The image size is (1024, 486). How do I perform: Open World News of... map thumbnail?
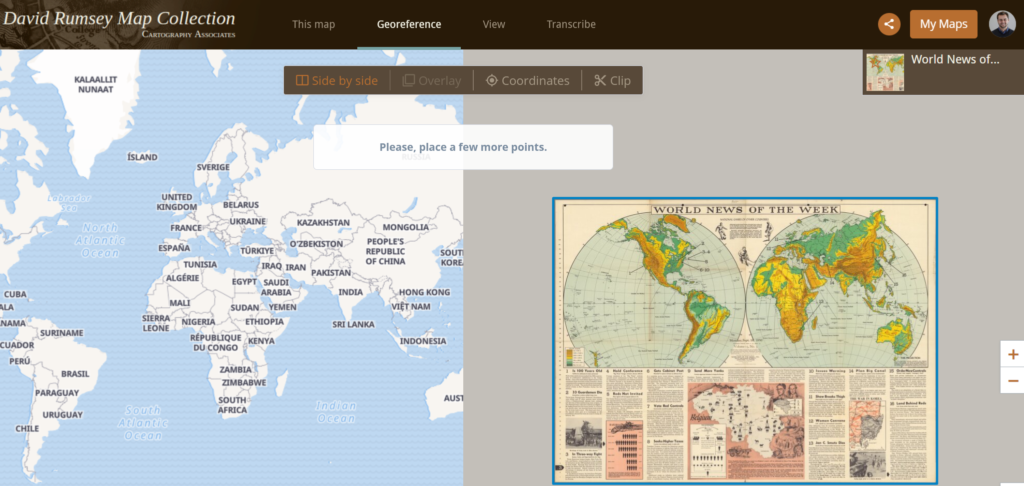pos(885,72)
